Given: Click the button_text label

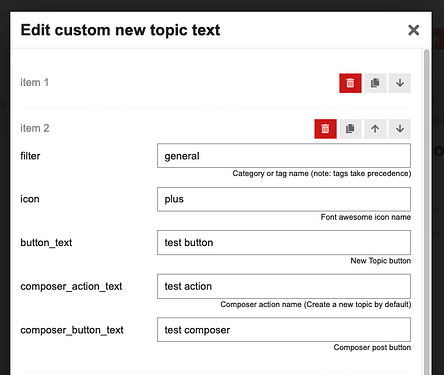Looking at the screenshot, I should click(46, 243).
